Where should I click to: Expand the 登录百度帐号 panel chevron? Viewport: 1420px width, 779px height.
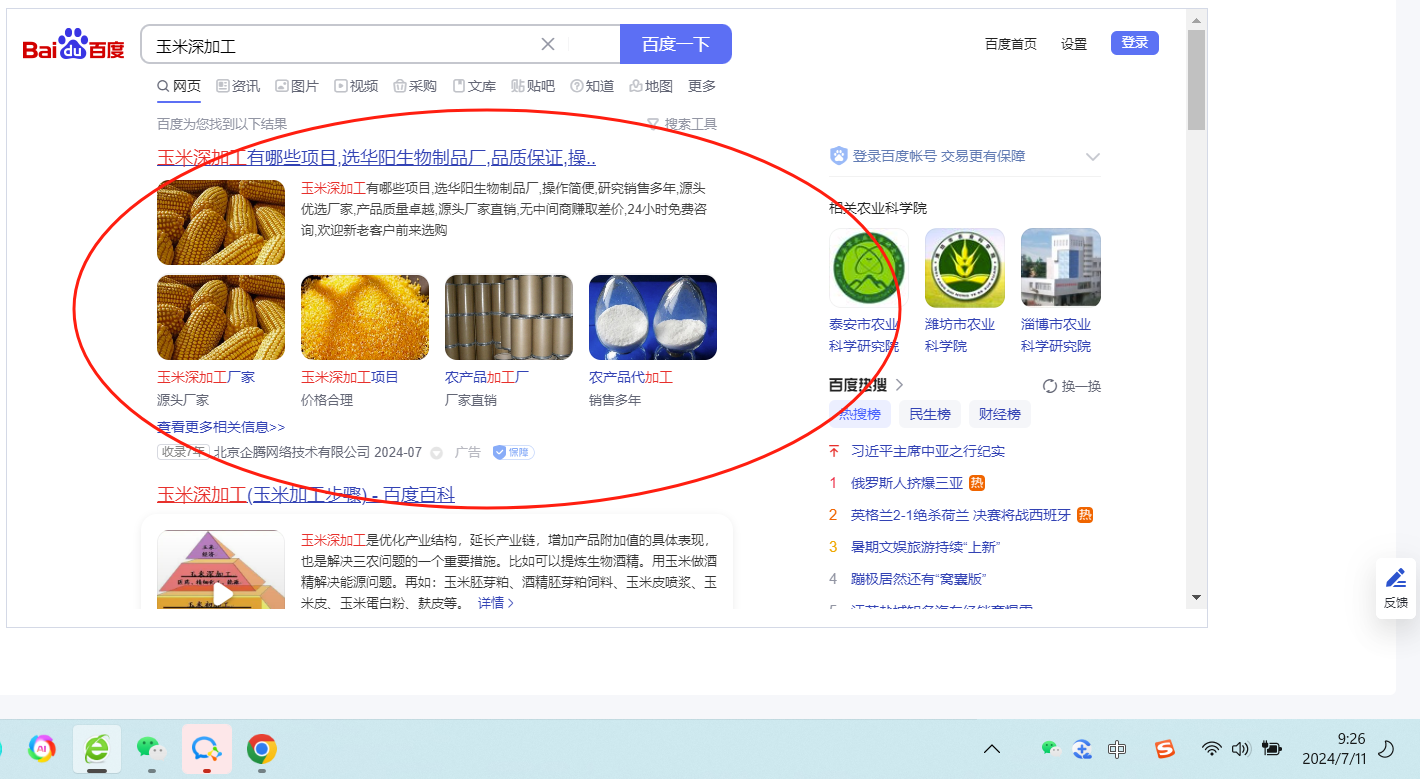coord(1092,157)
